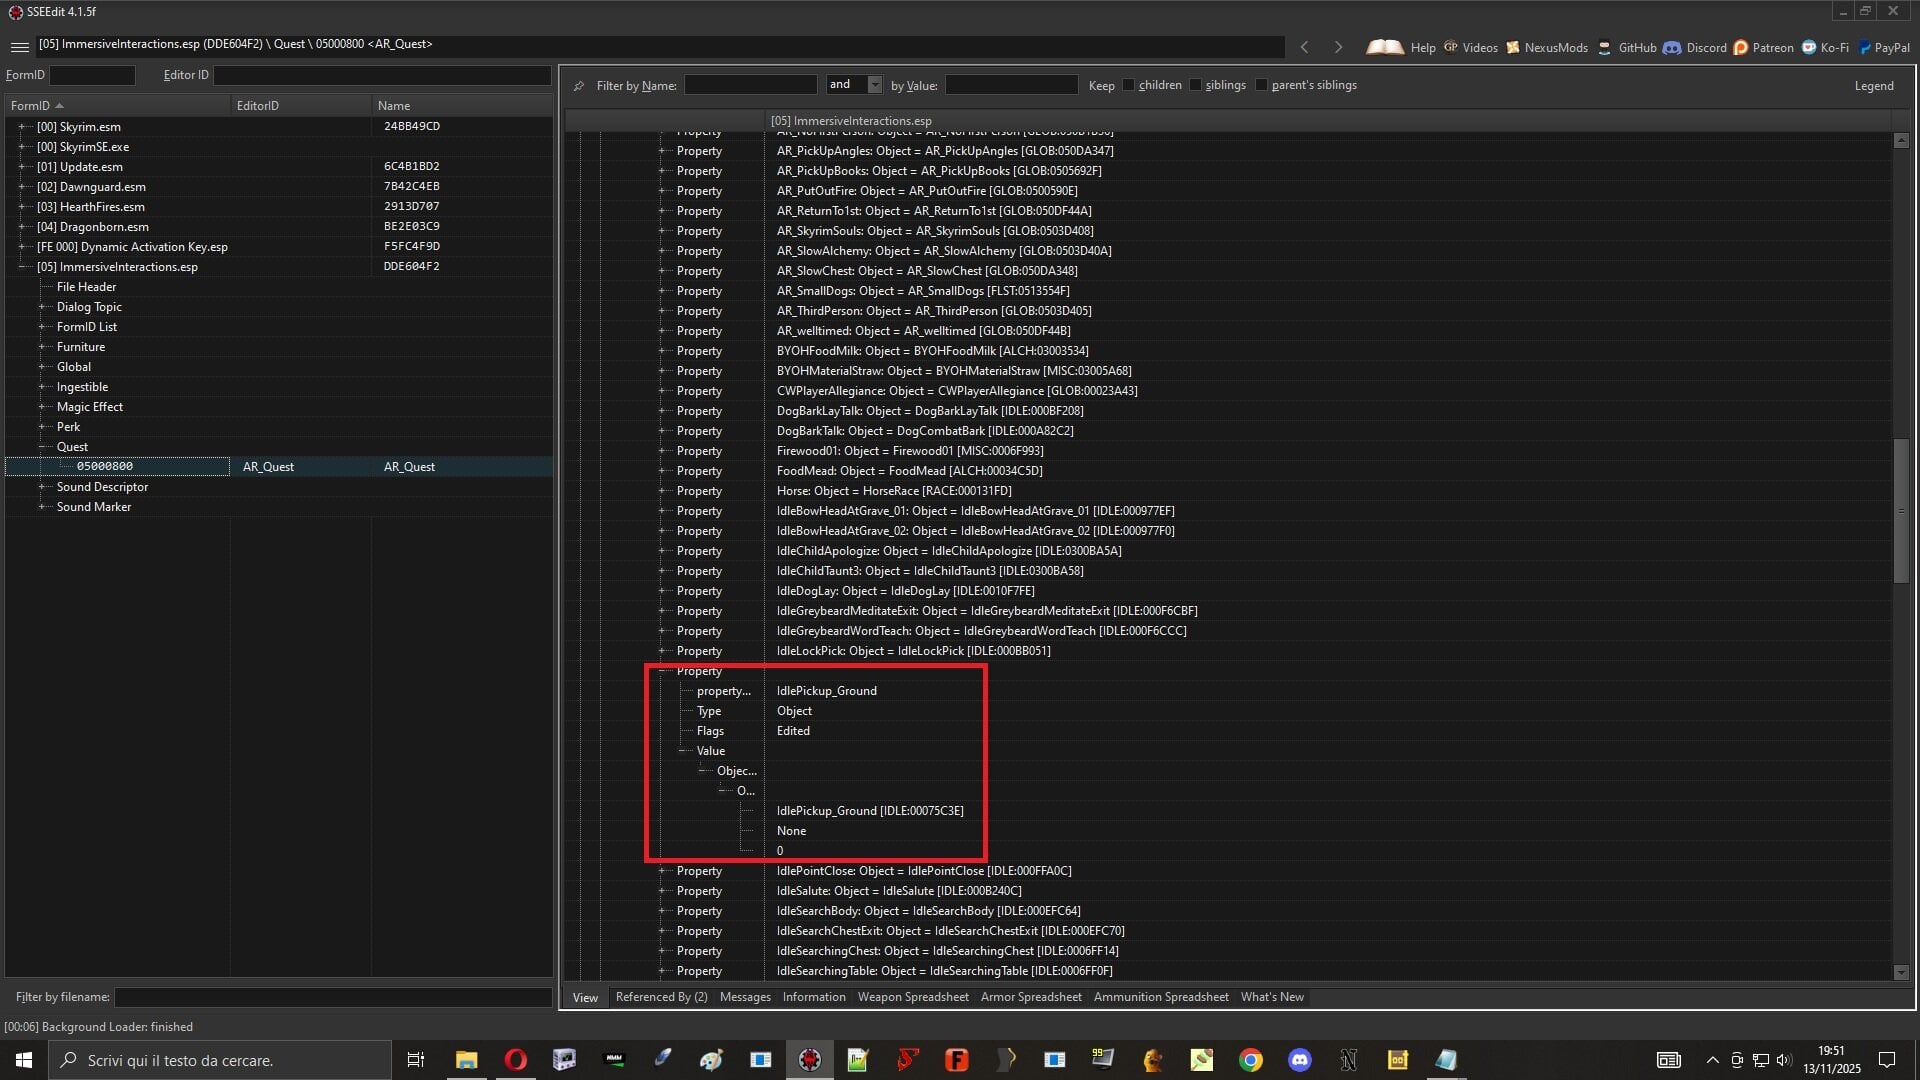Navigate forward with the right arrow
Screen dimensions: 1920x1080
pos(1338,47)
